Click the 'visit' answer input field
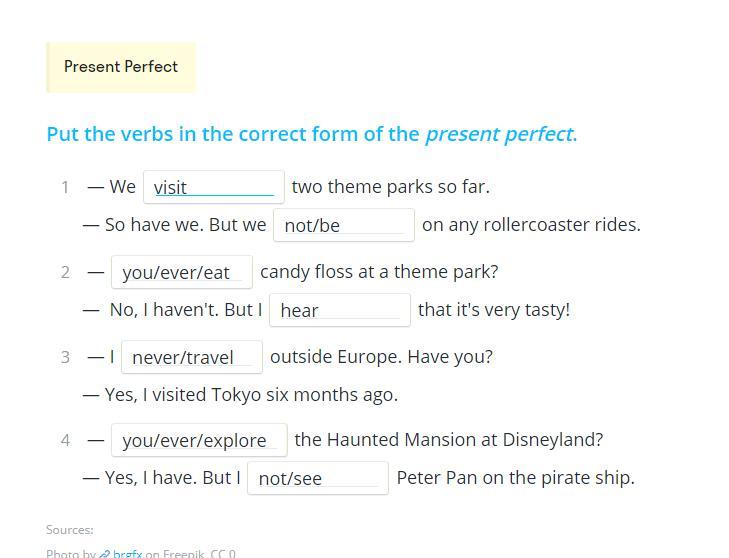 click(213, 187)
